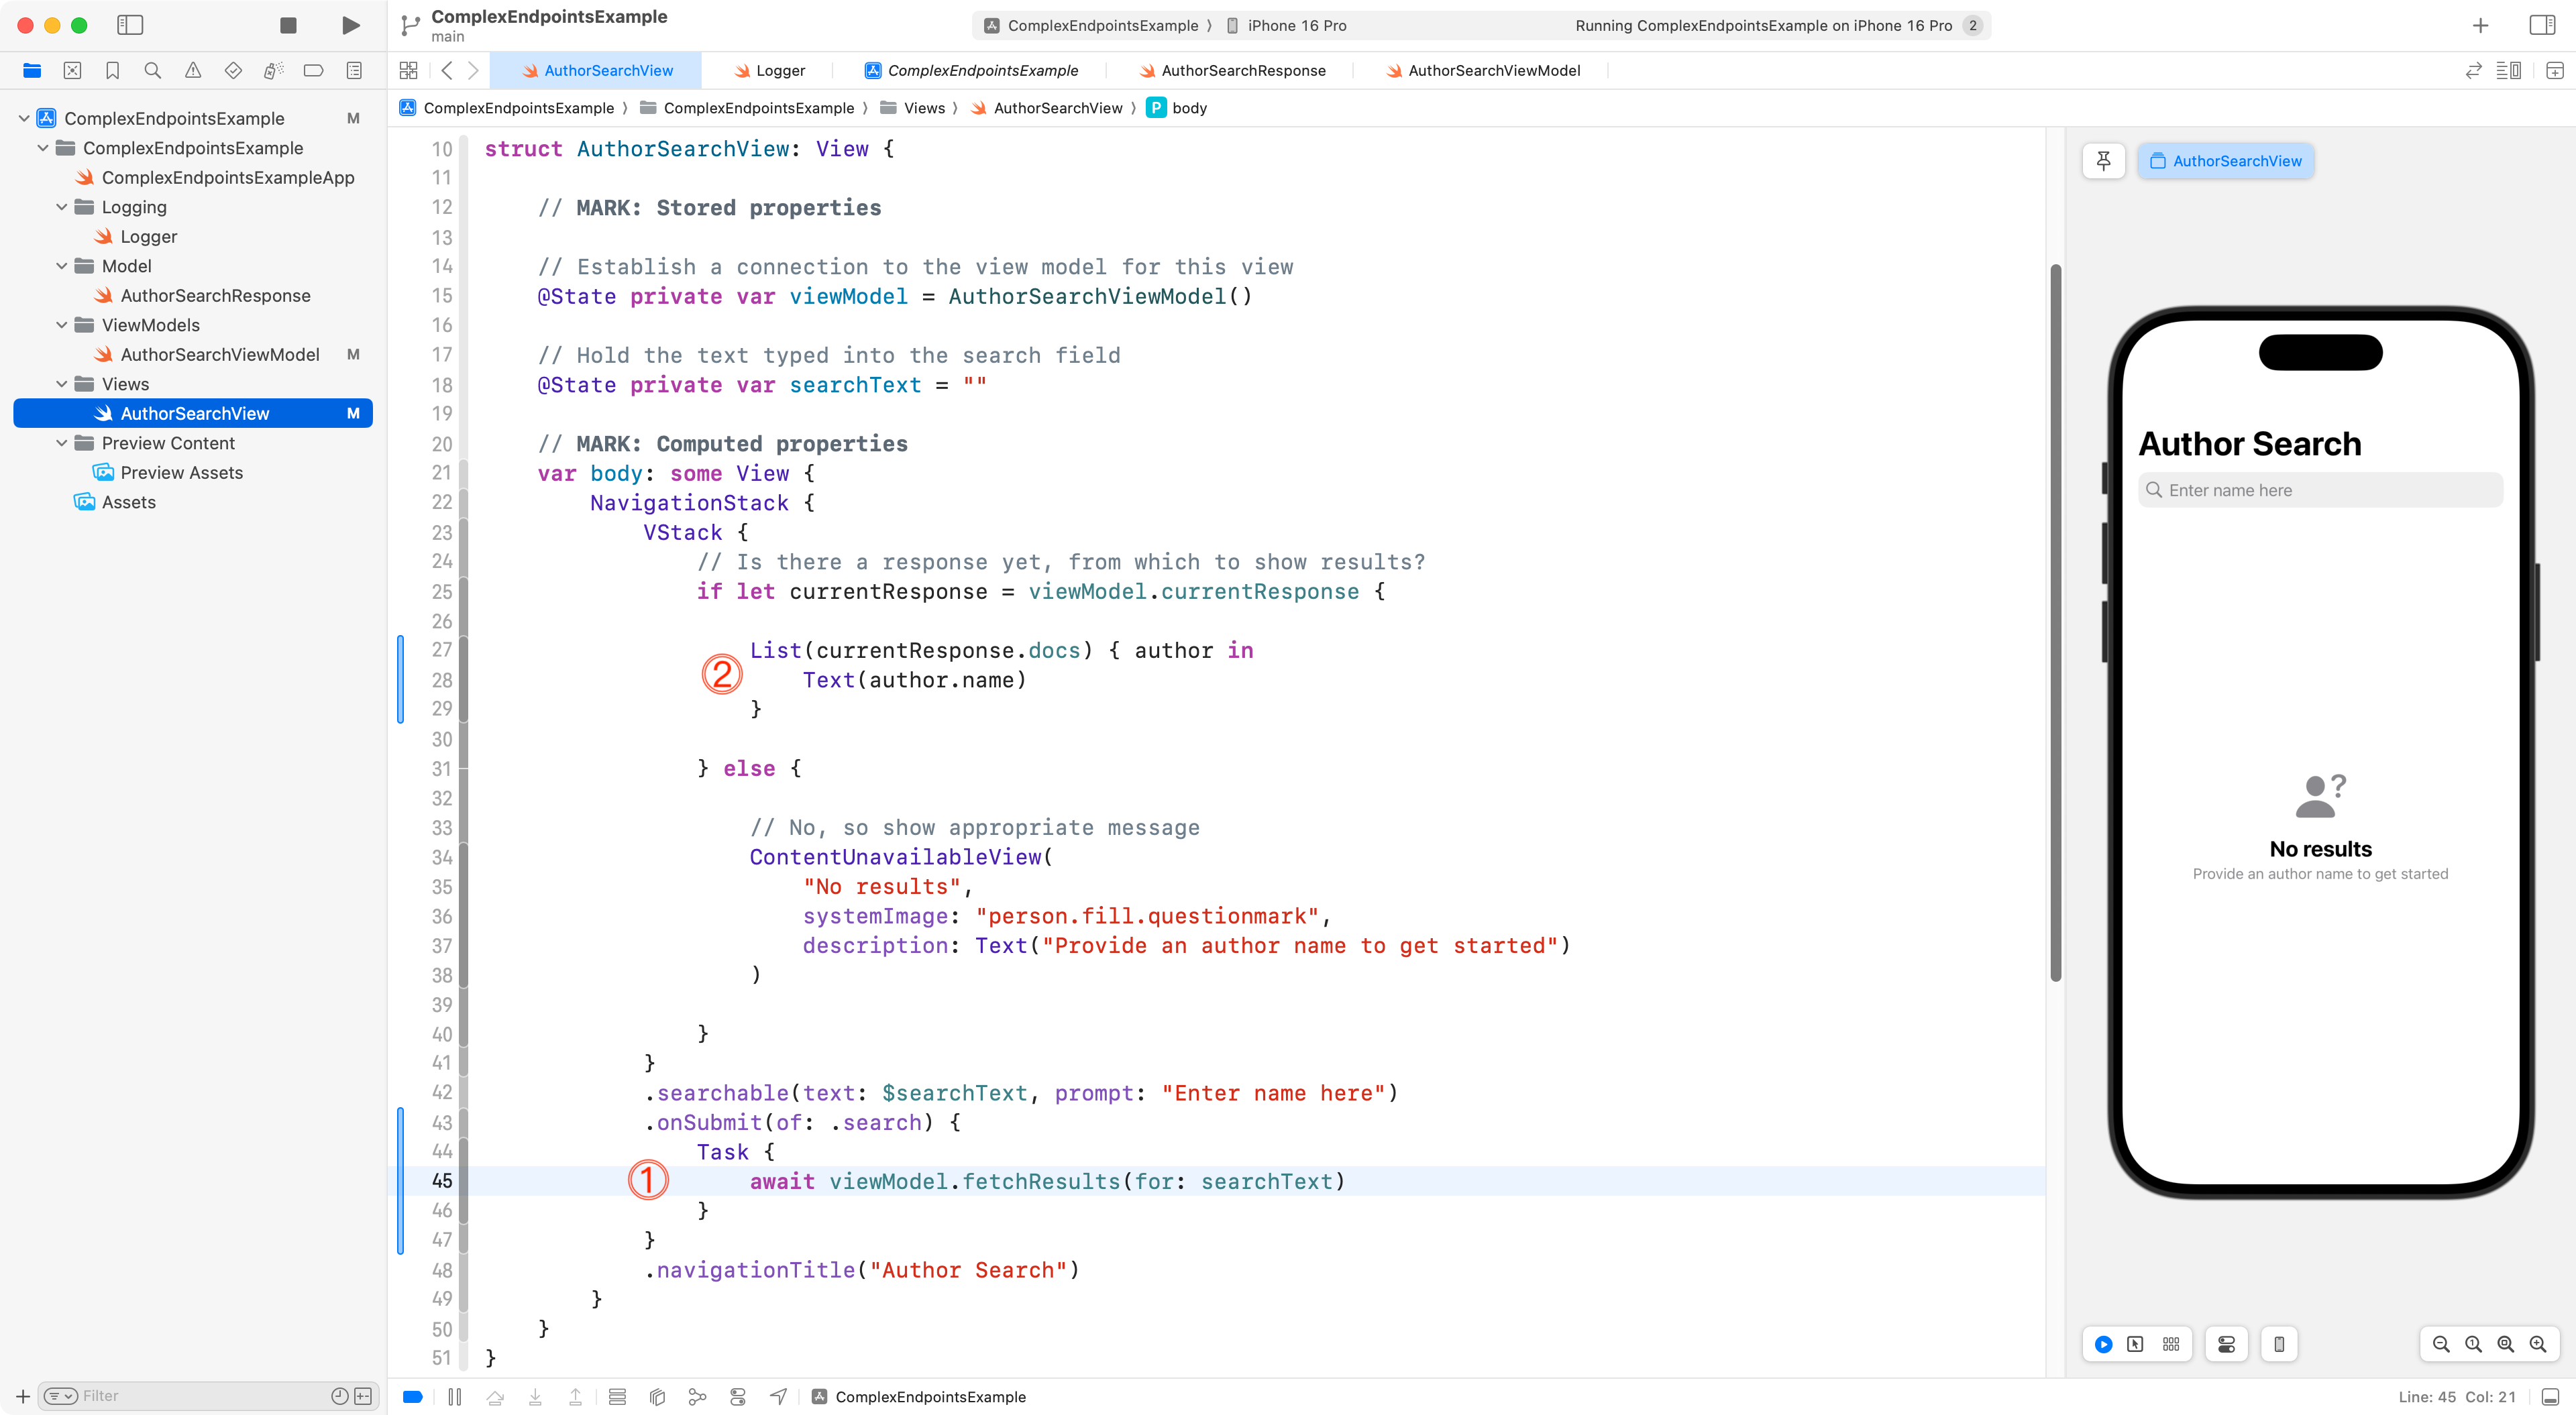Click the Filter field in navigator
The image size is (2576, 1415).
[x=200, y=1396]
